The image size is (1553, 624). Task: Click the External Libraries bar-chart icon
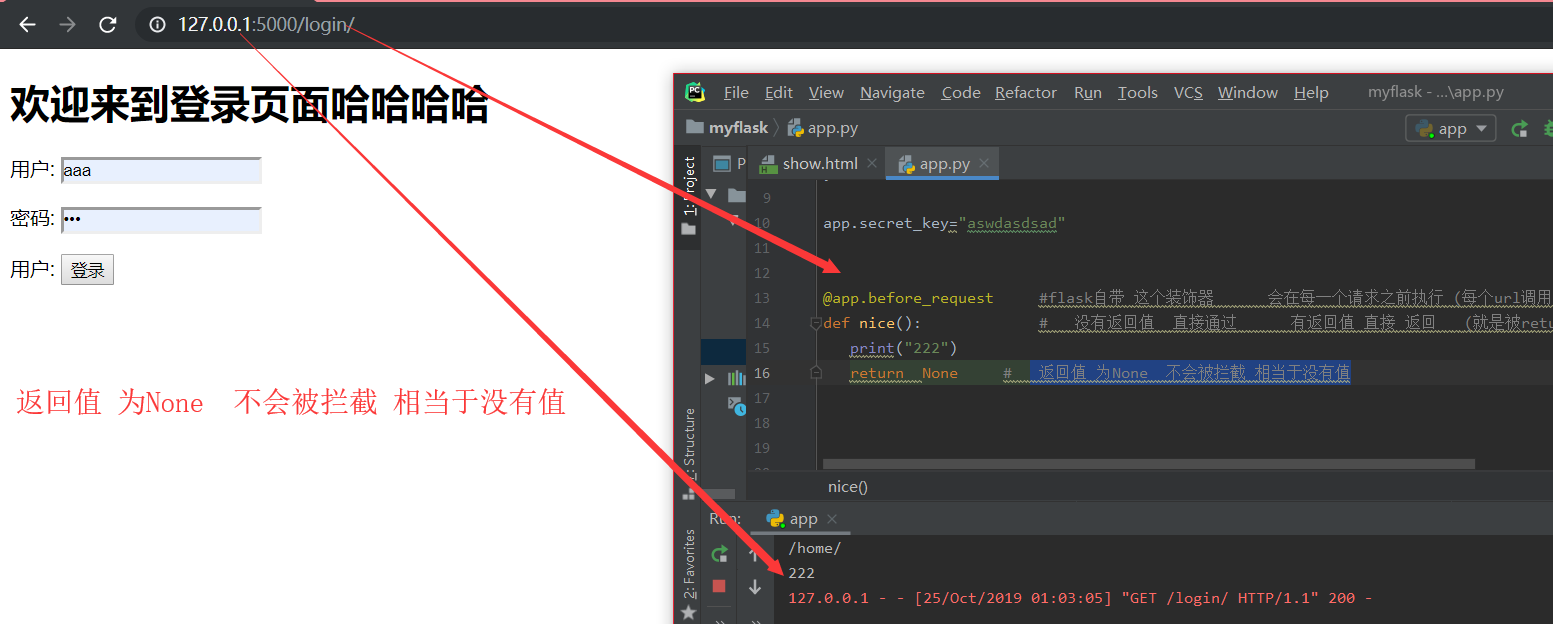(x=737, y=378)
